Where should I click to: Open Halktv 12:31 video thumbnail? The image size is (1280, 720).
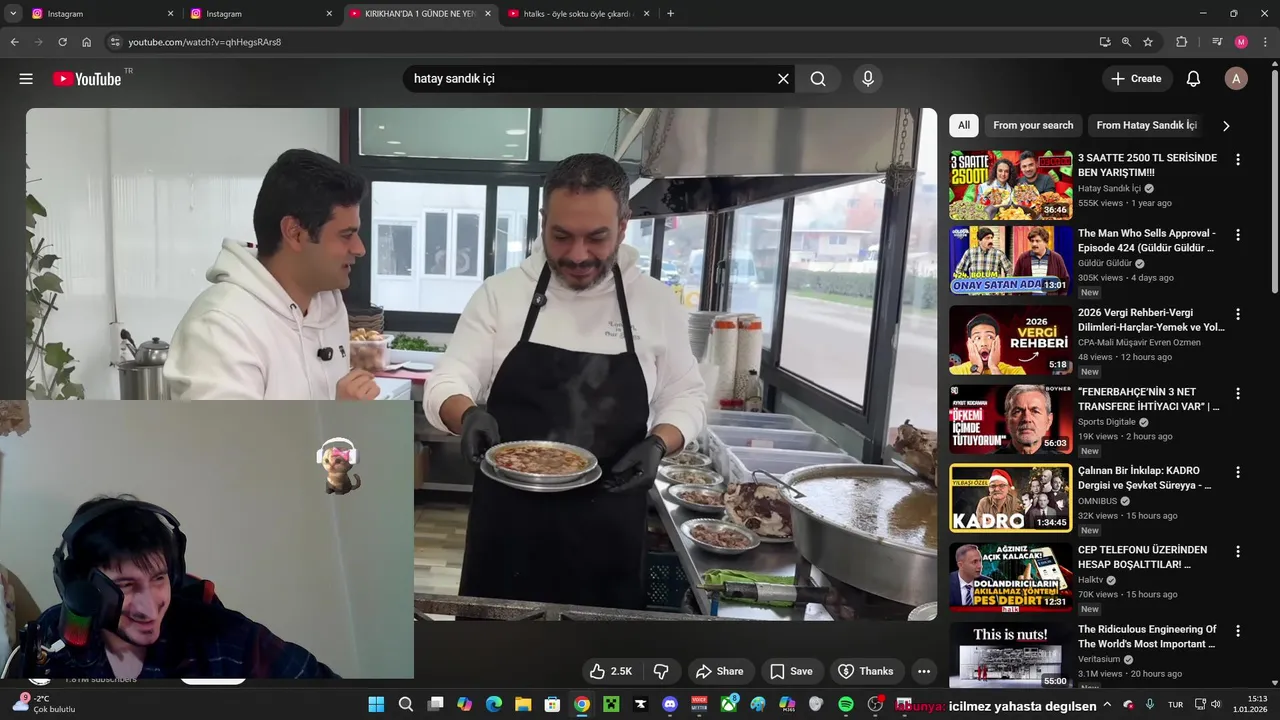tap(1011, 577)
